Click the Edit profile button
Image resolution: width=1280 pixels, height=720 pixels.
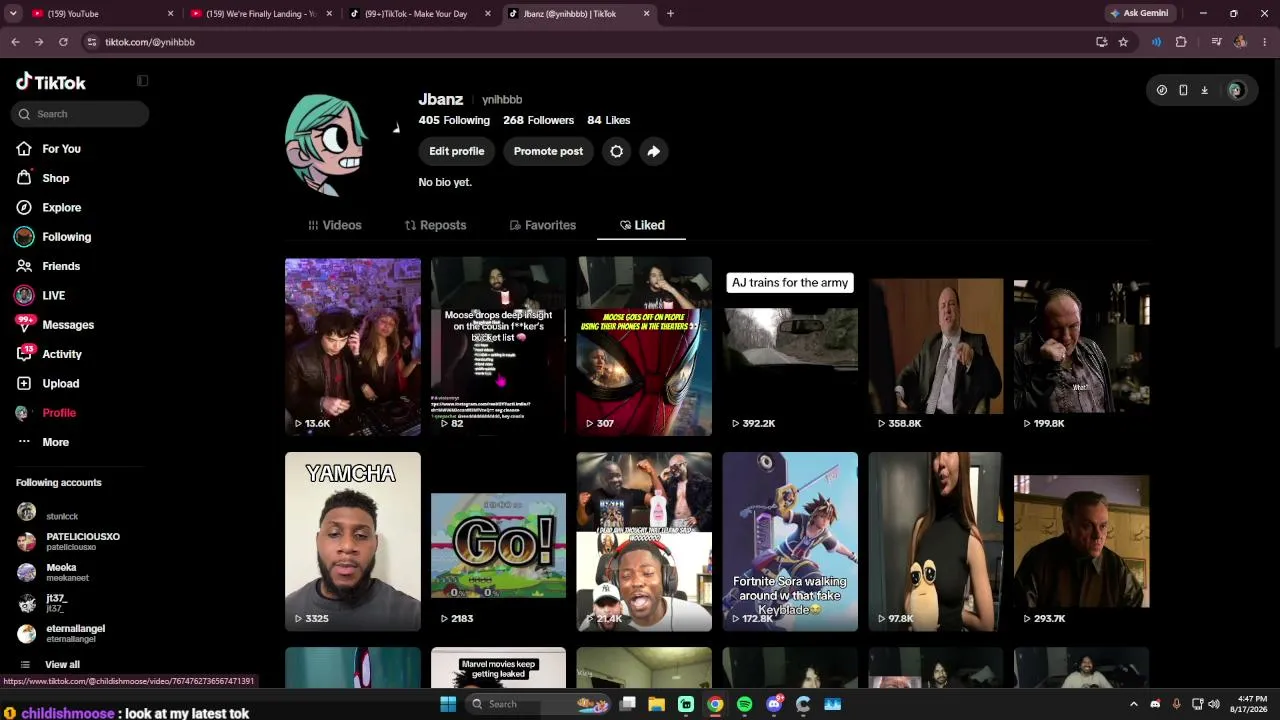(x=457, y=151)
